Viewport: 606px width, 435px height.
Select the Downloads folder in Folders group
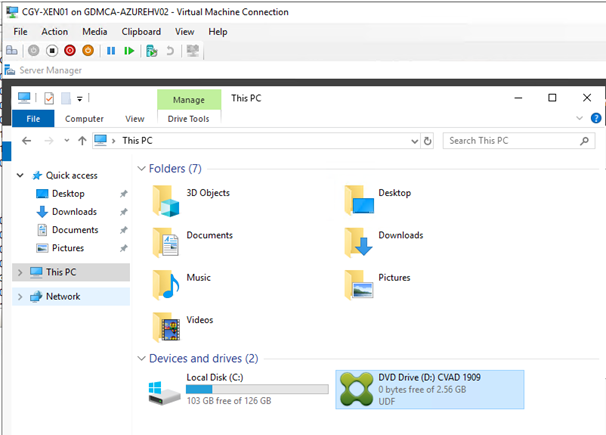[384, 243]
